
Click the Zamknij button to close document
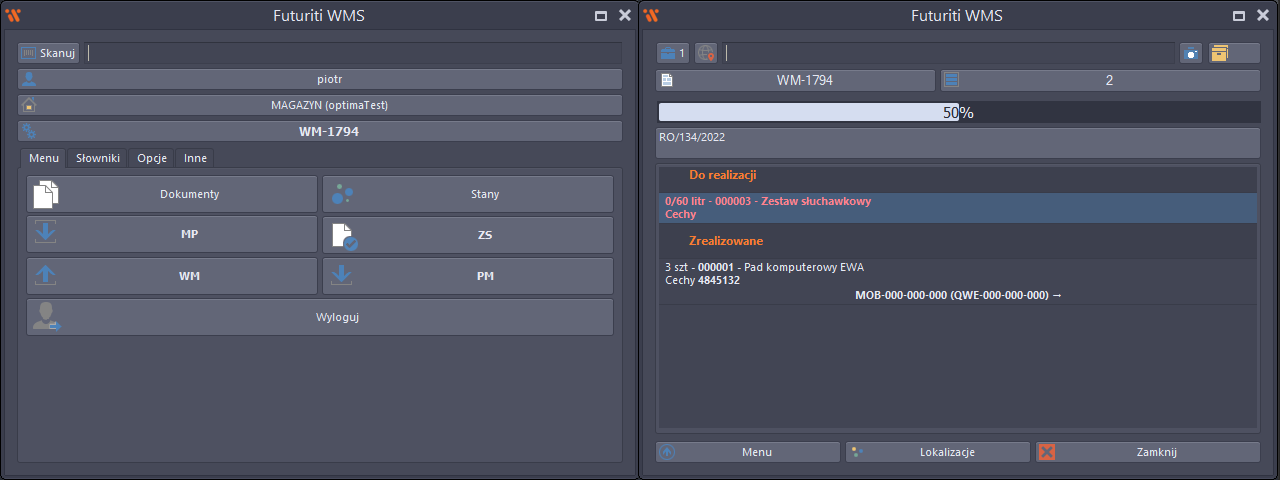coord(1147,452)
